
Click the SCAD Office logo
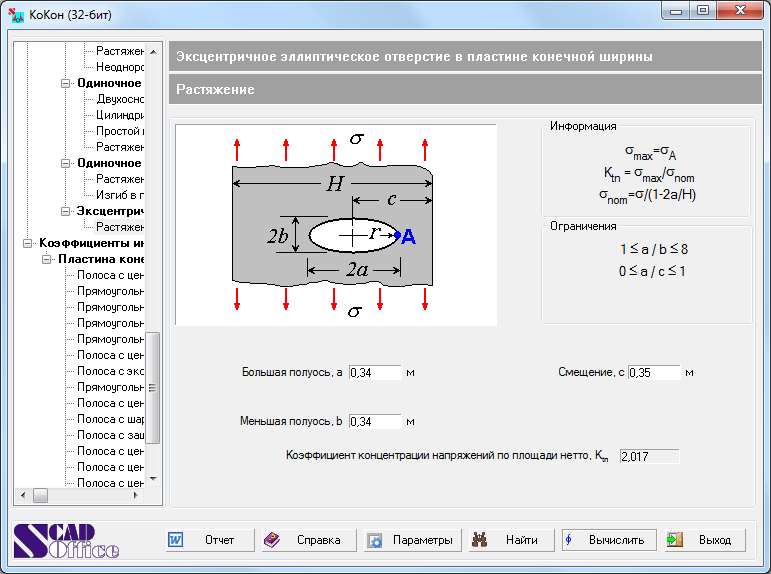pos(66,540)
